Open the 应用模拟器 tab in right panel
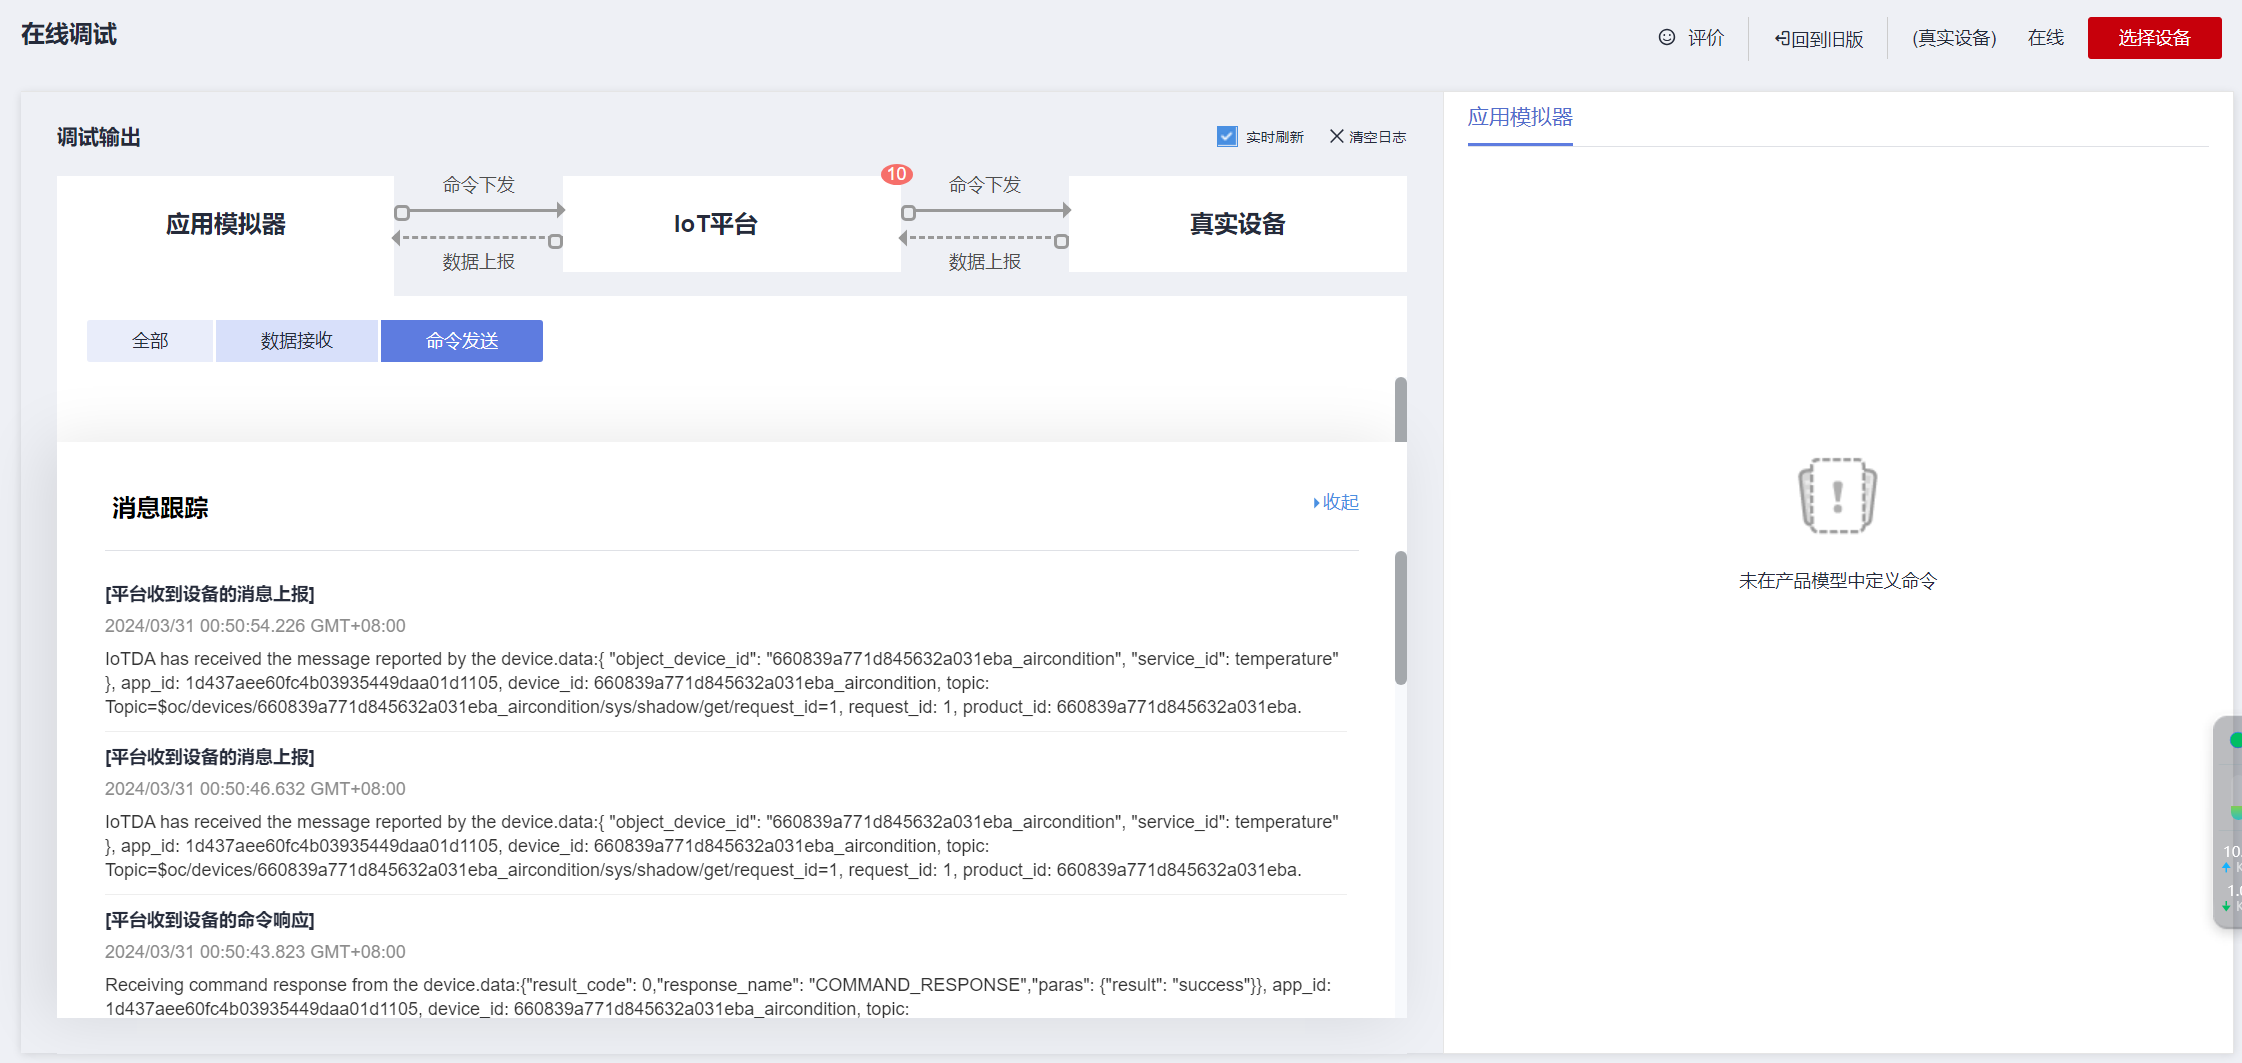Viewport: 2242px width, 1063px height. coord(1520,118)
